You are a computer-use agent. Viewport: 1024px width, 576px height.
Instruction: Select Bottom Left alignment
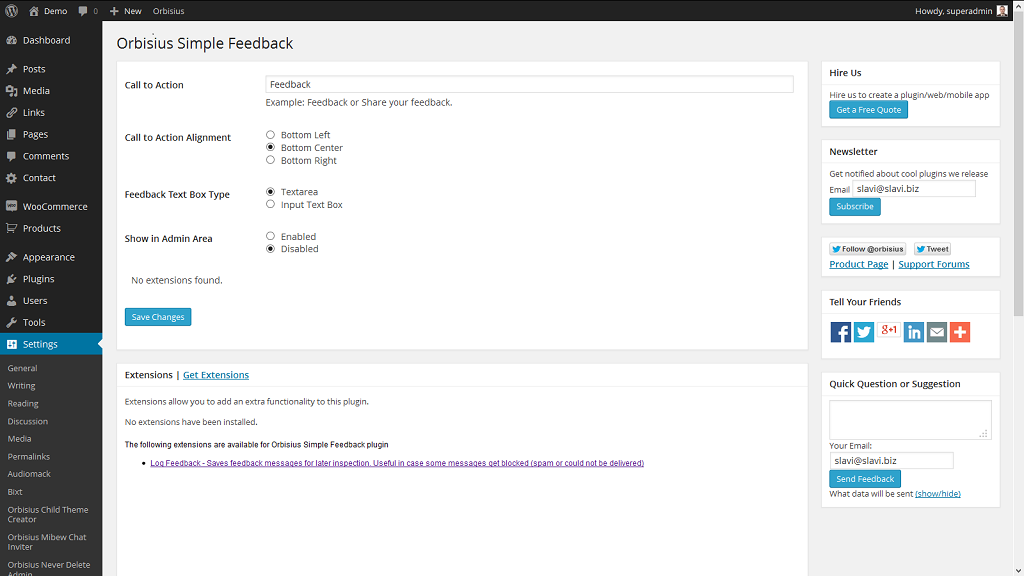click(270, 135)
